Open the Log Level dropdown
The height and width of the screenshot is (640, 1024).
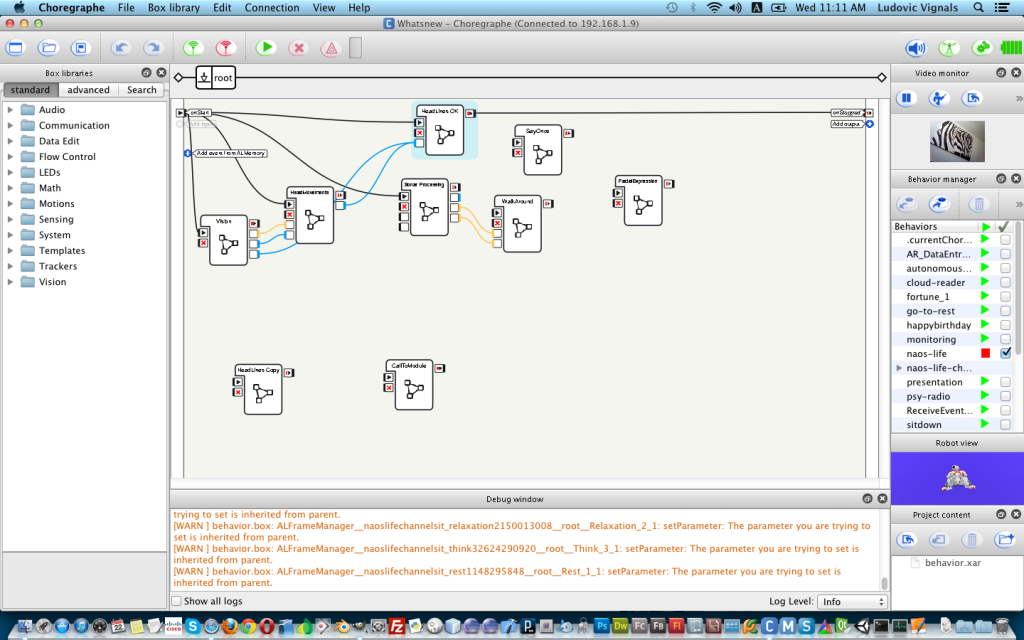pos(852,601)
